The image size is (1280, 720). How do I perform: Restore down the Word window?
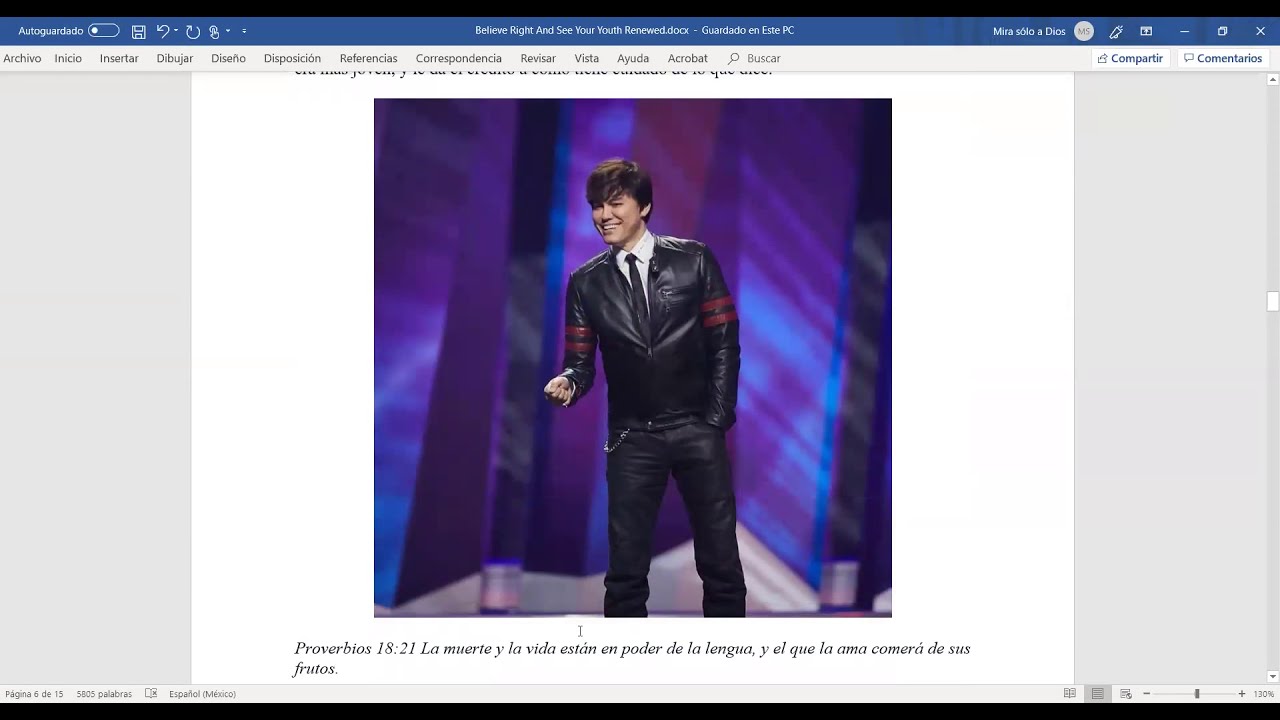(1222, 31)
